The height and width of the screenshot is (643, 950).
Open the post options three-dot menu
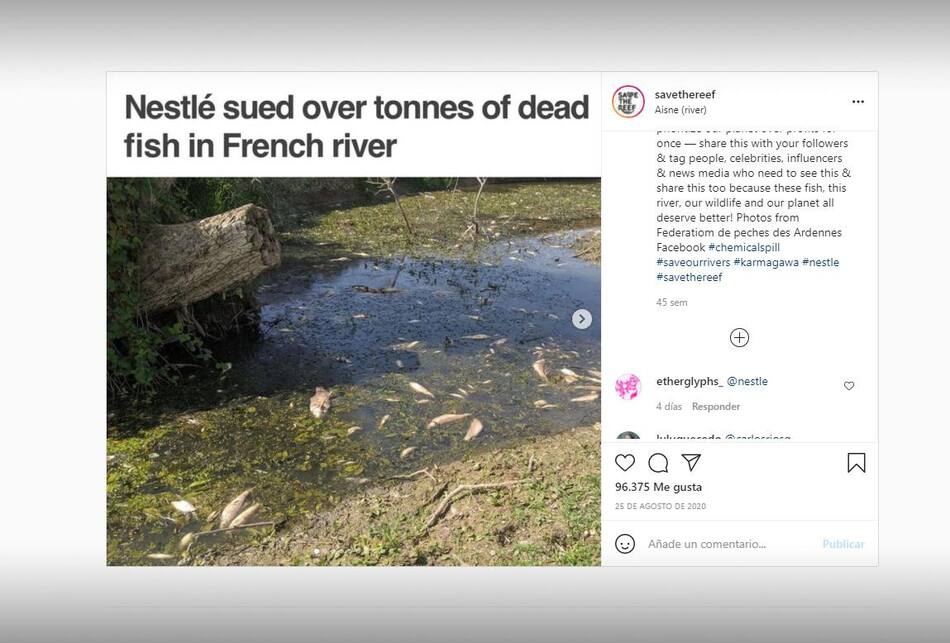pos(858,101)
